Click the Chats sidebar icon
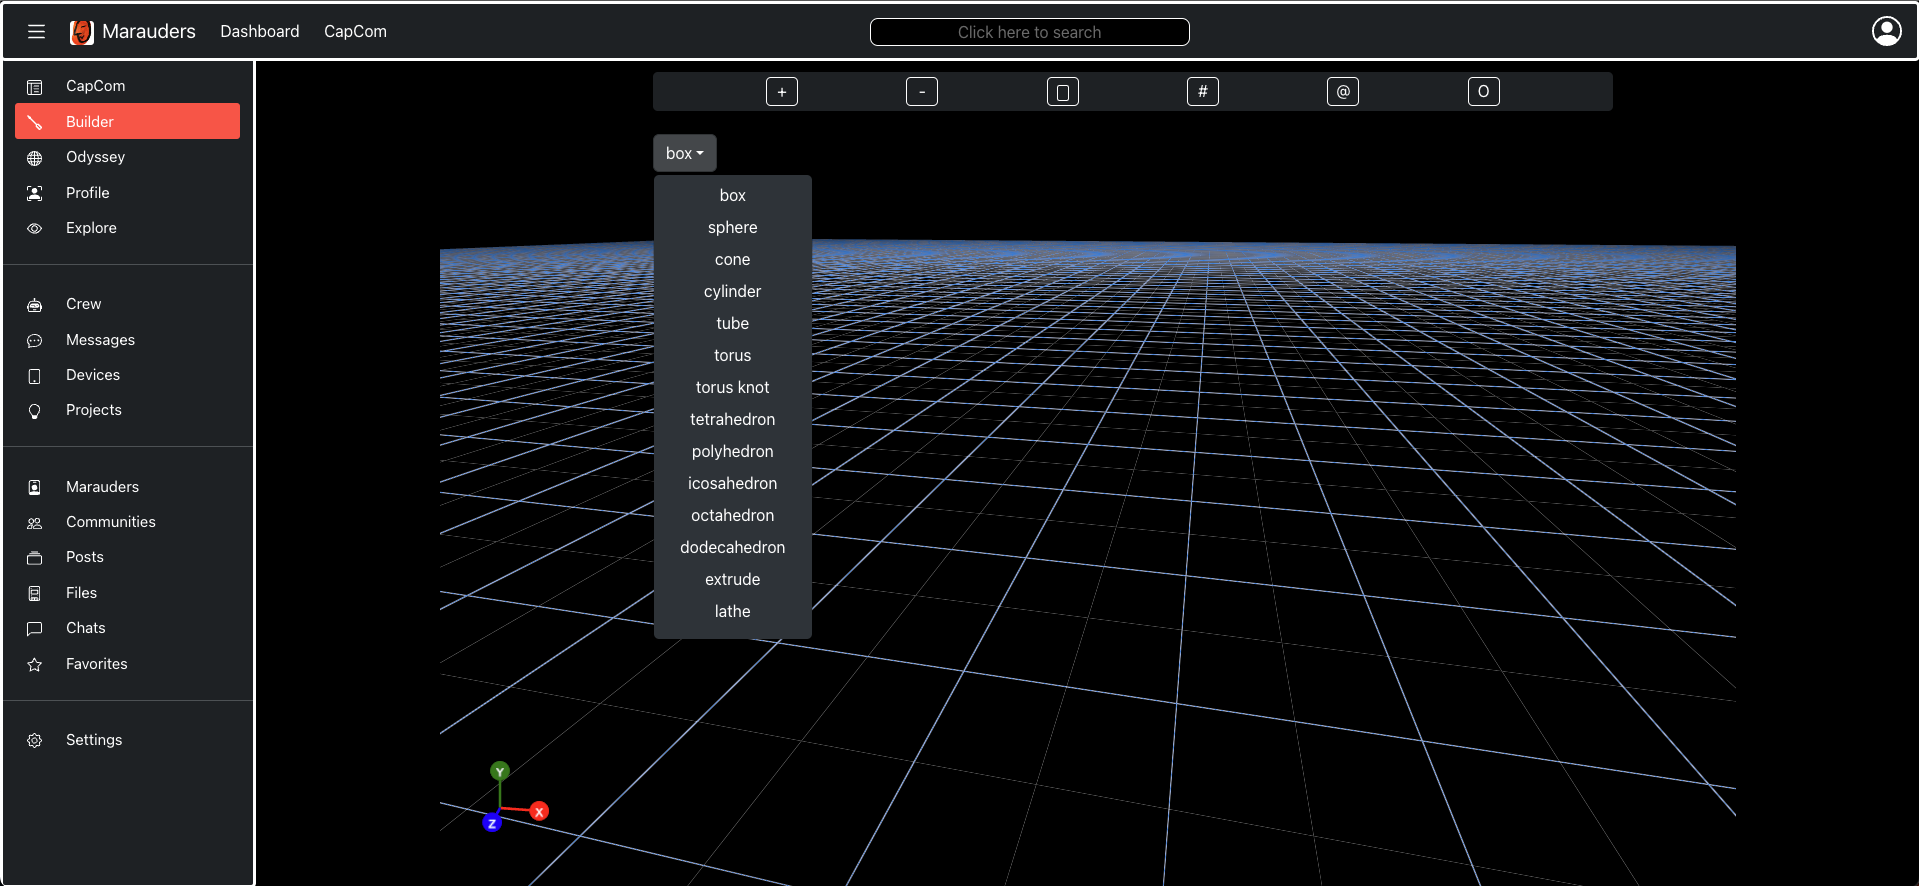Viewport: 1919px width, 886px height. tap(35, 629)
